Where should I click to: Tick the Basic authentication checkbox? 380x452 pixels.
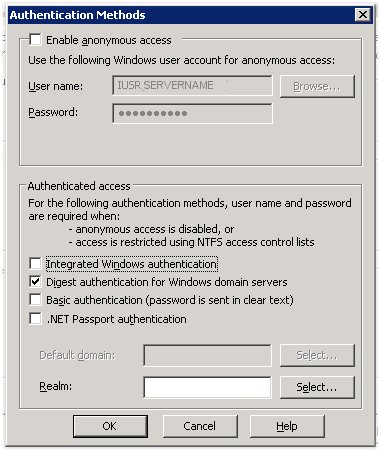(x=35, y=300)
